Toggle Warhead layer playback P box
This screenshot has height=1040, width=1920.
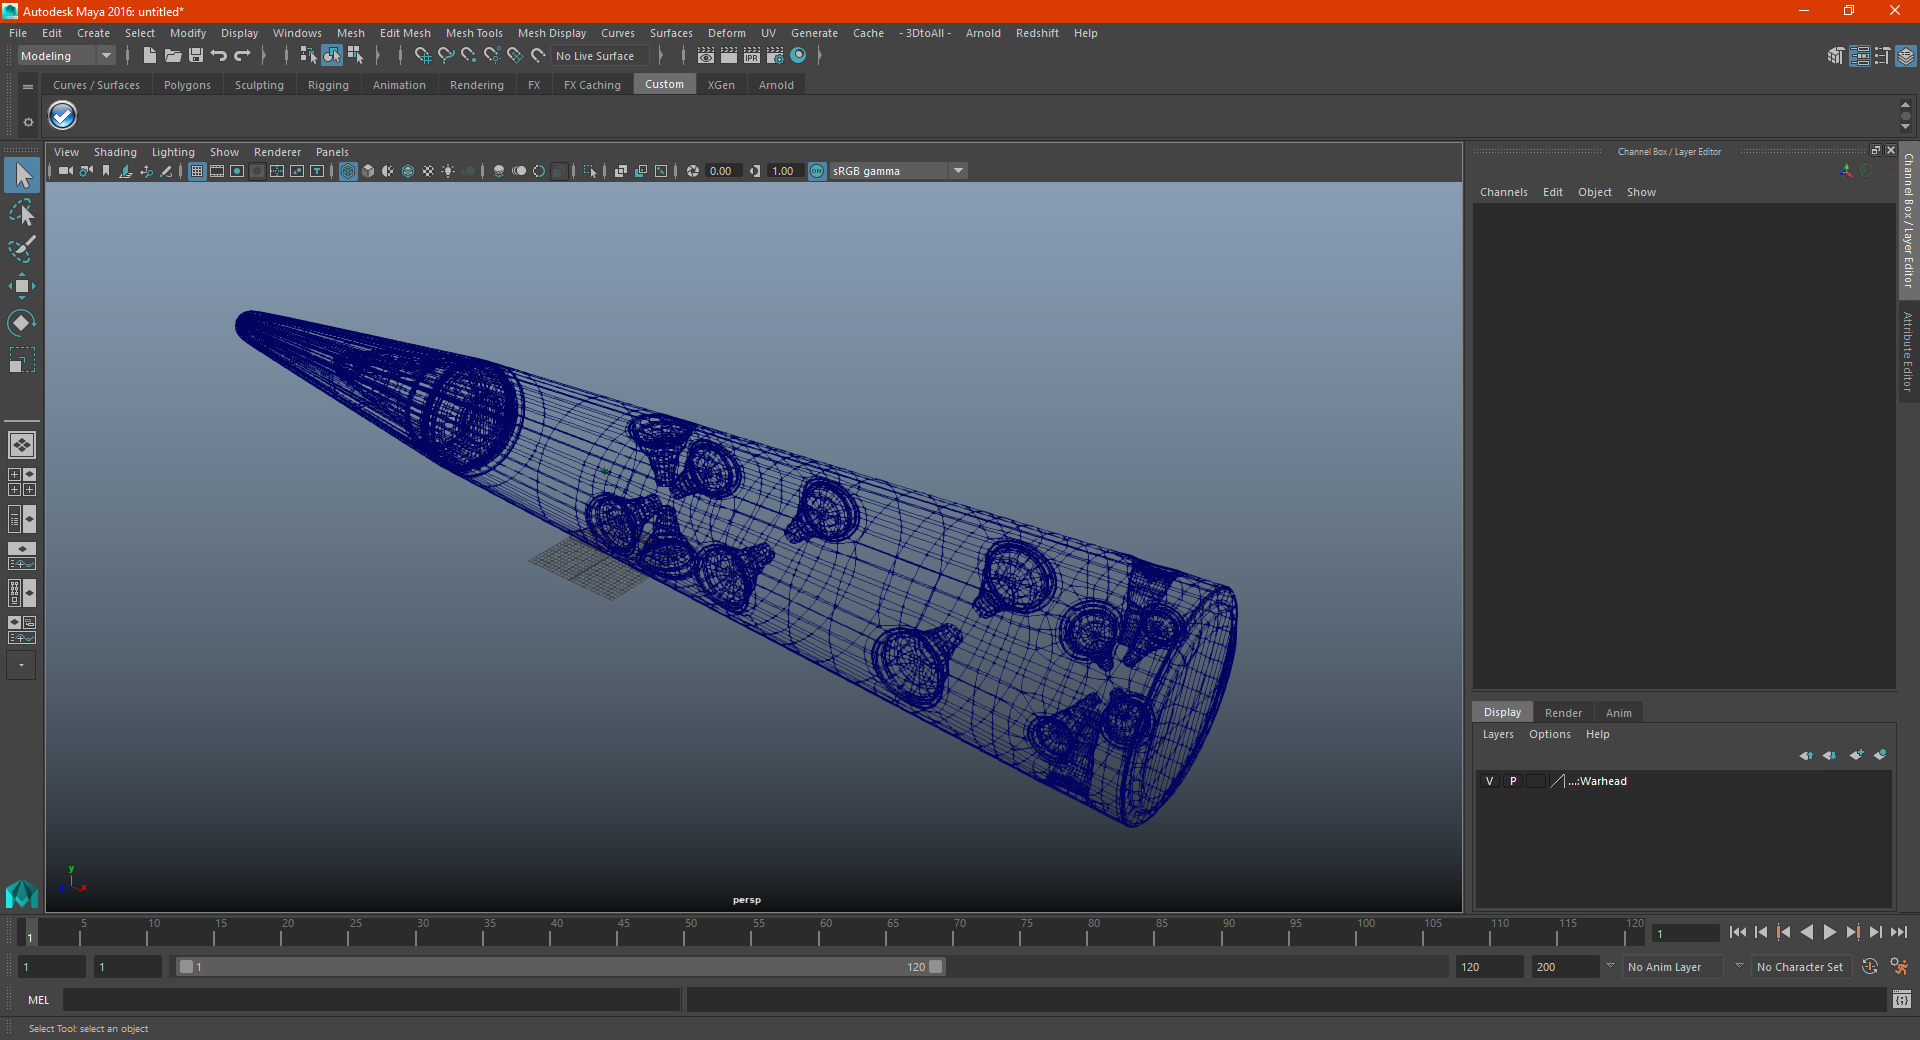1513,781
